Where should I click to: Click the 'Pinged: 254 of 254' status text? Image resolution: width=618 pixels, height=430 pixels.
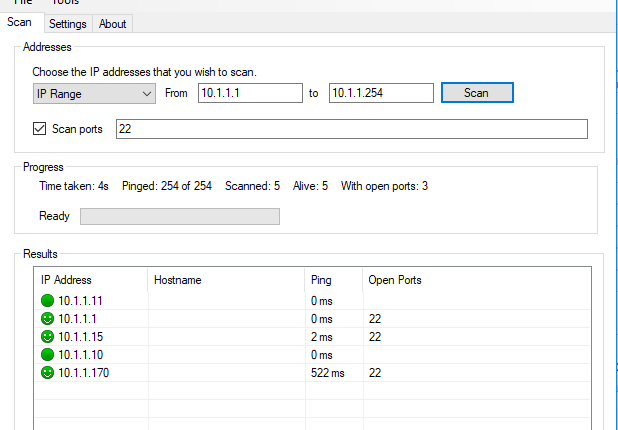(167, 186)
